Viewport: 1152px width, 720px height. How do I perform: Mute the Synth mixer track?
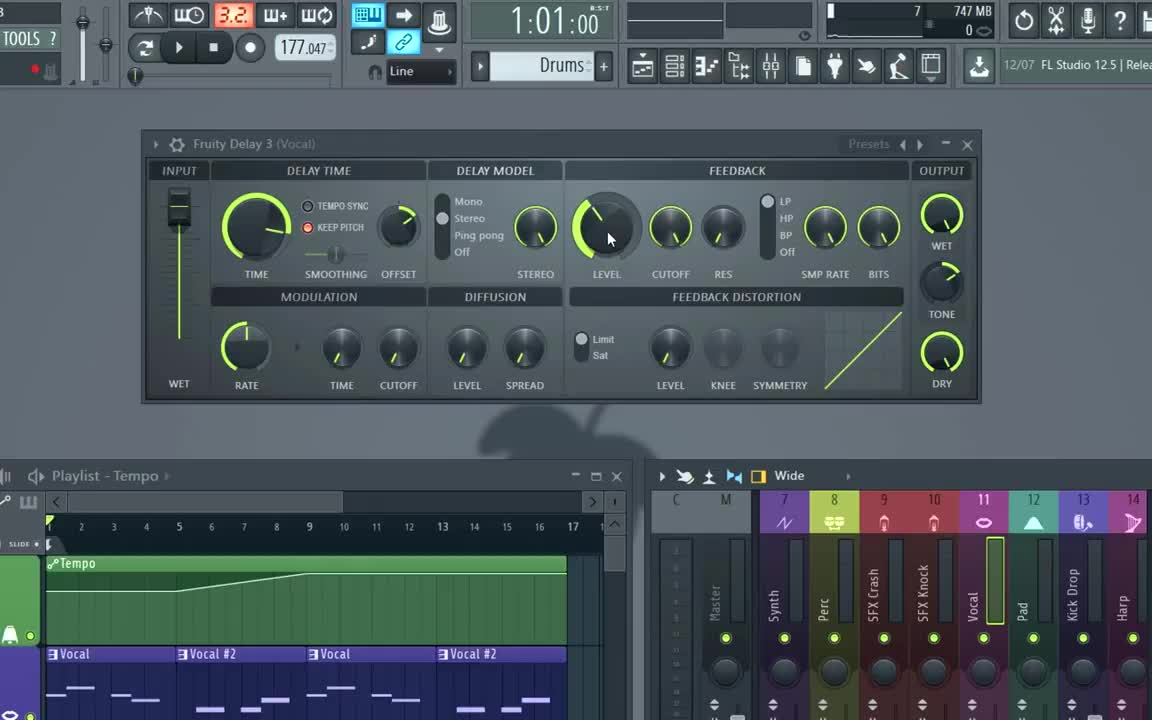pos(784,638)
